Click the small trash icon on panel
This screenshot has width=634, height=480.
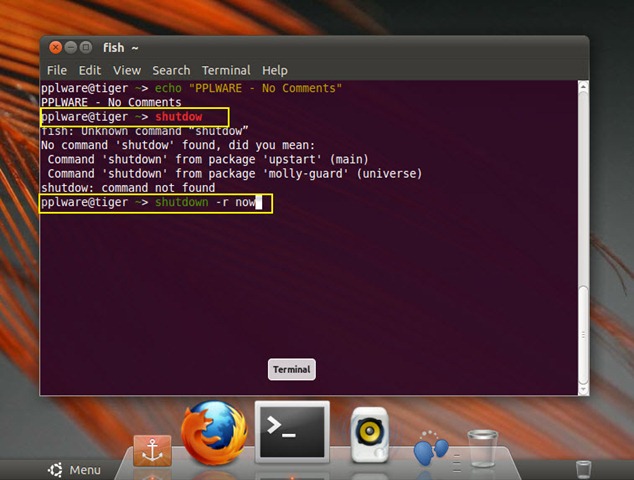tap(583, 469)
